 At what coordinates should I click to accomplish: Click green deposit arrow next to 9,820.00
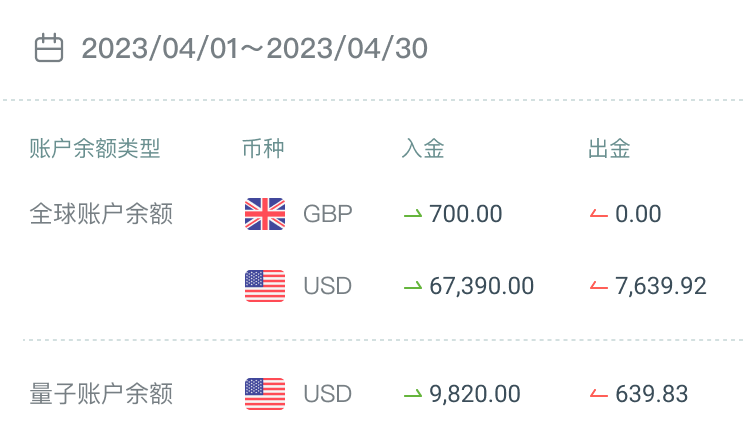(412, 394)
